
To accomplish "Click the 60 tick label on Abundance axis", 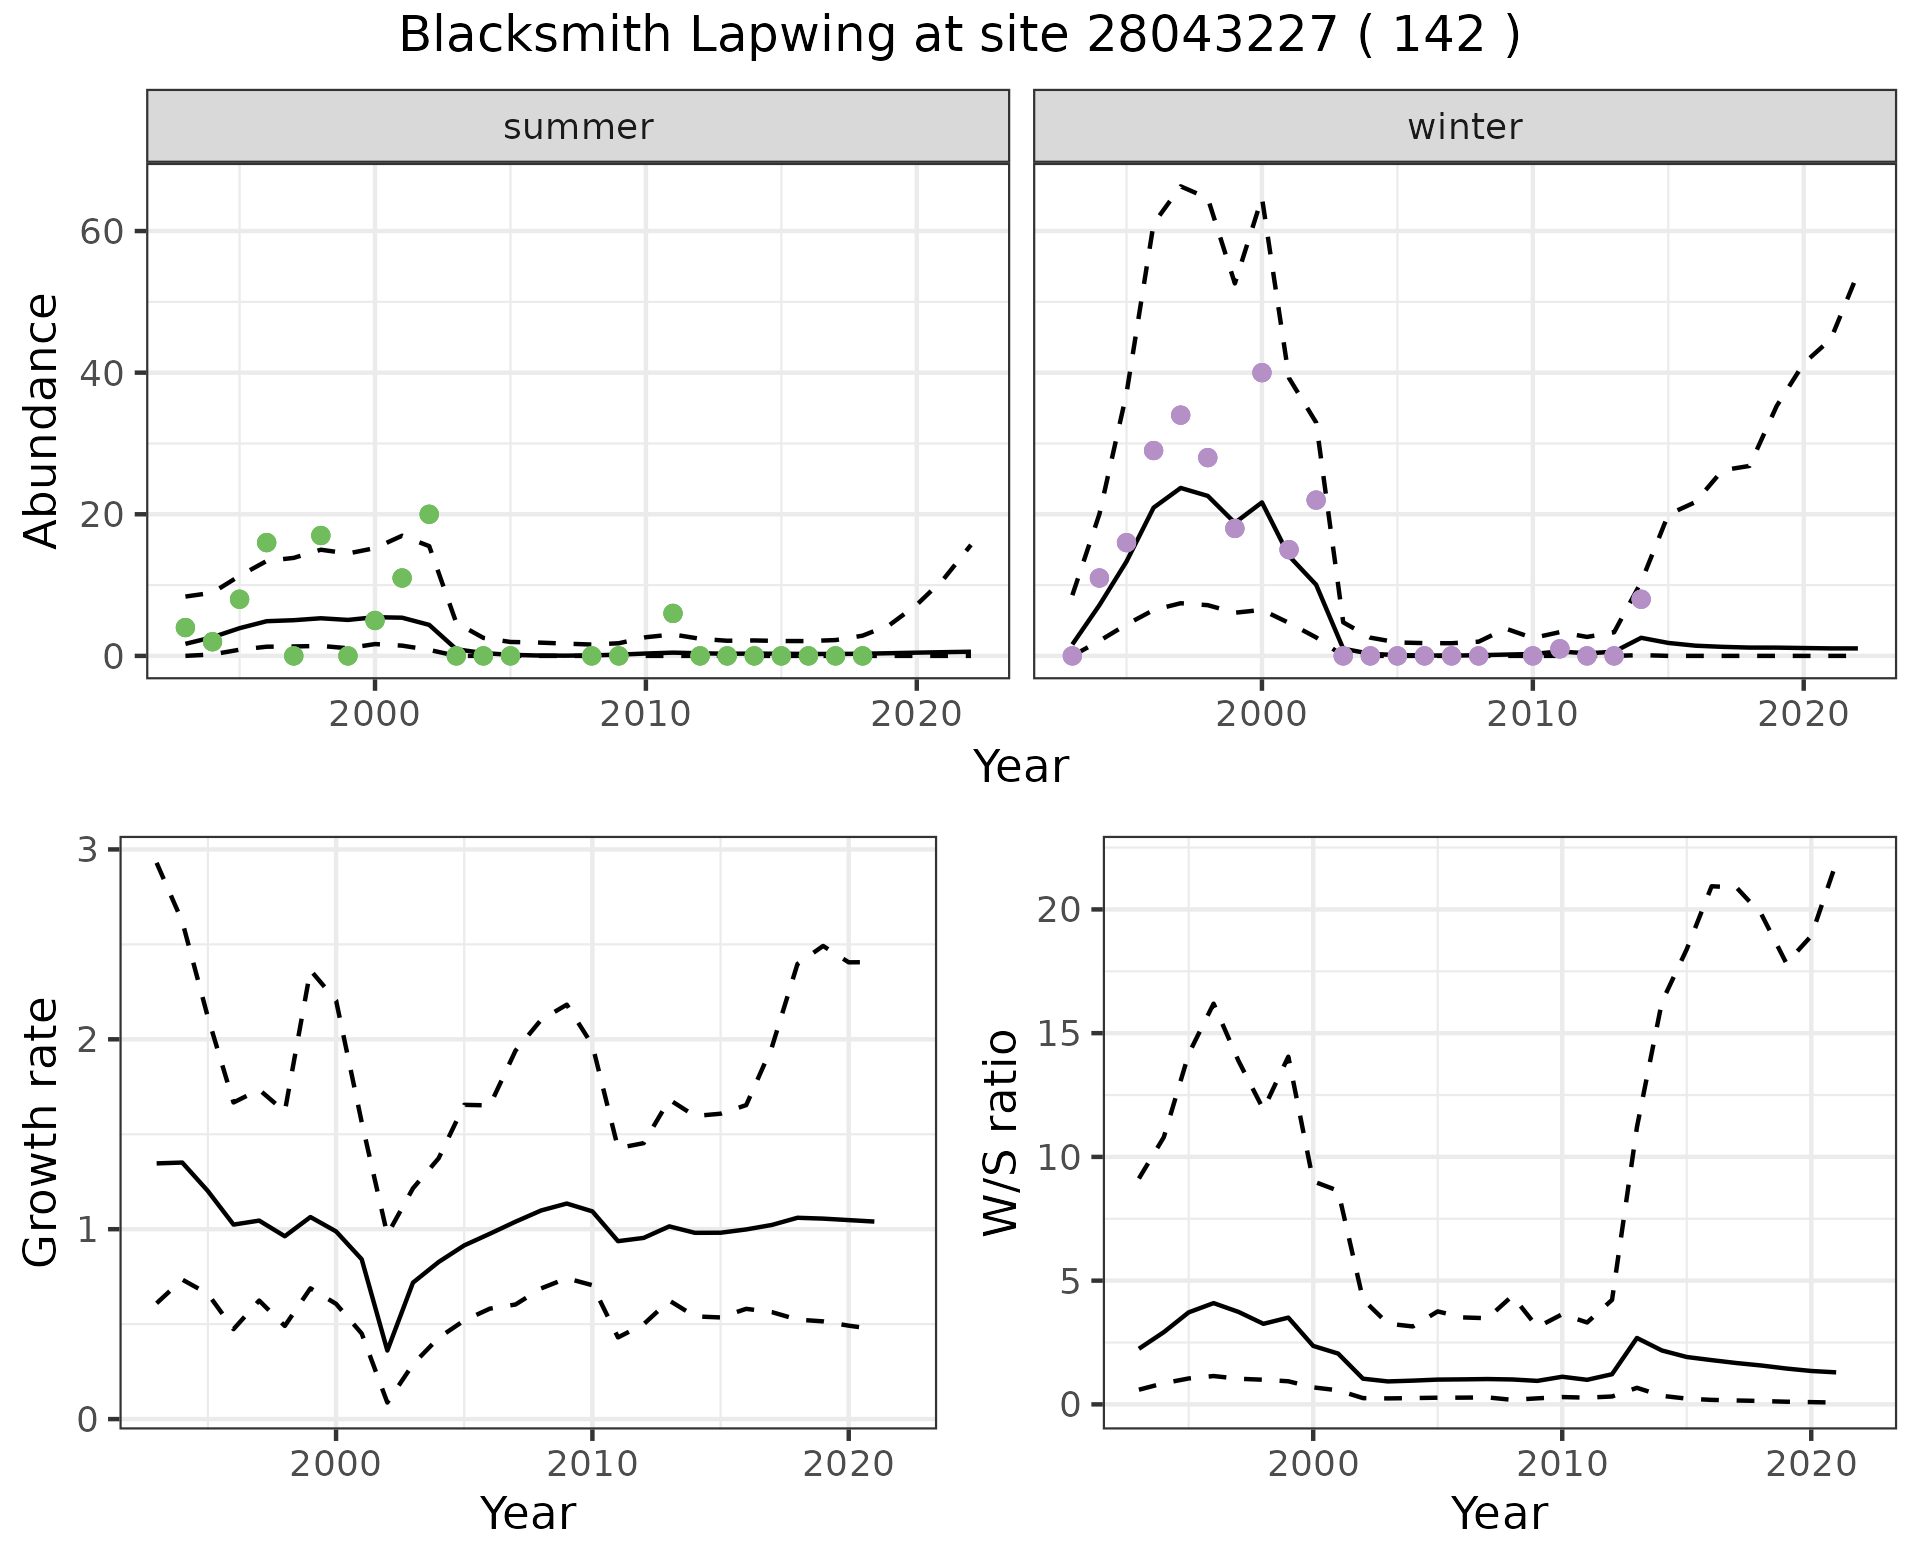I will pyautogui.click(x=101, y=231).
